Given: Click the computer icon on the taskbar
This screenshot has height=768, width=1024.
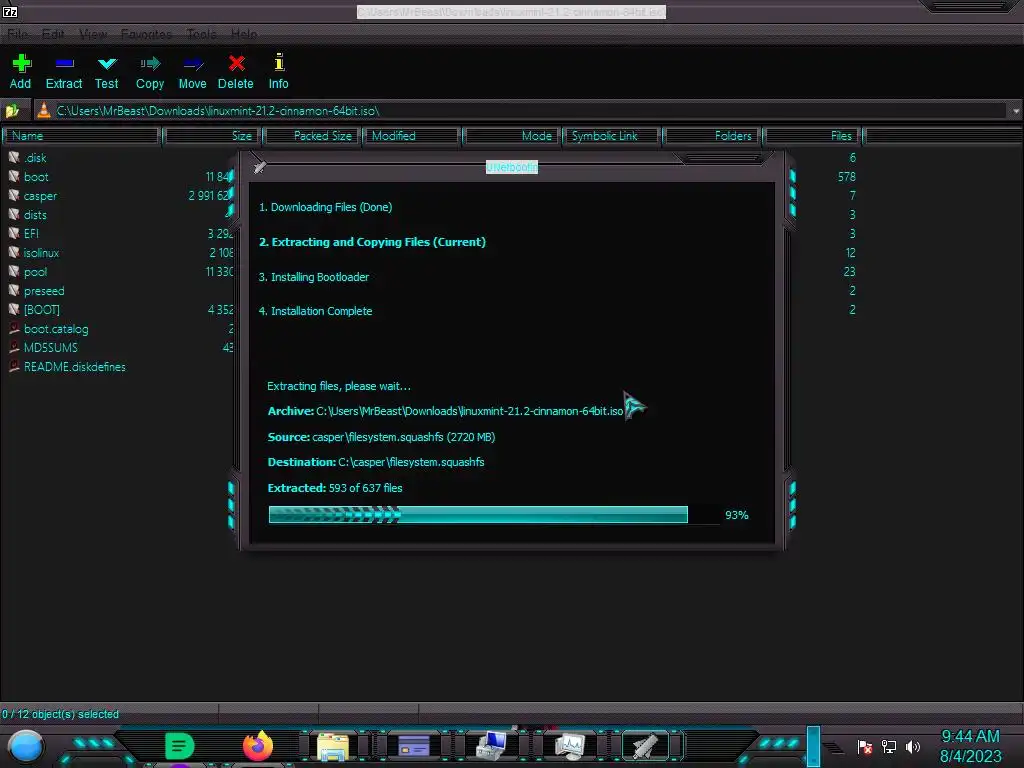Looking at the screenshot, I should point(491,745).
